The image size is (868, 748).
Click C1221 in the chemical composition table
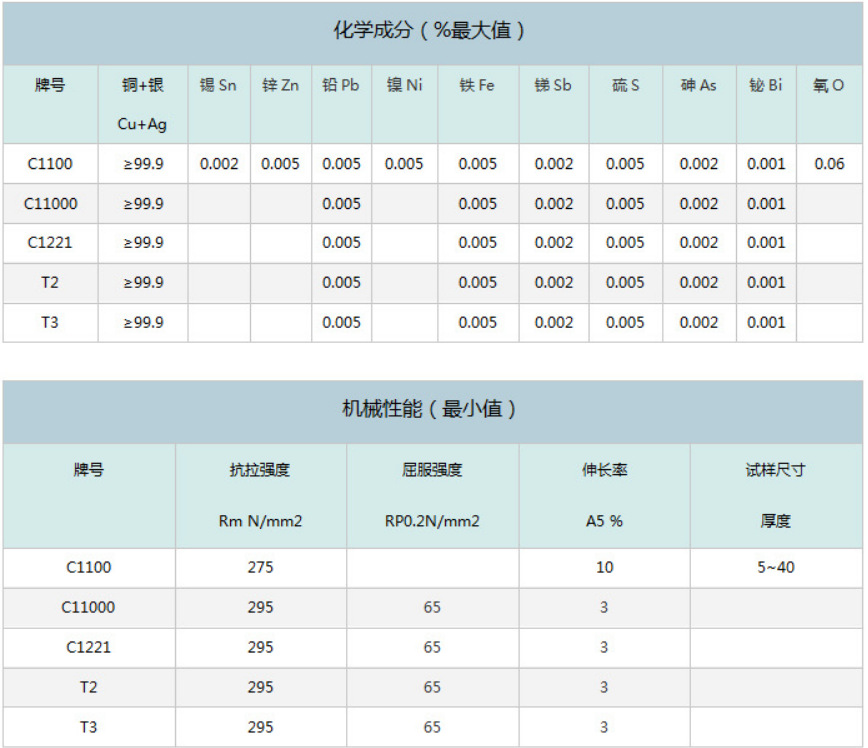click(x=50, y=243)
